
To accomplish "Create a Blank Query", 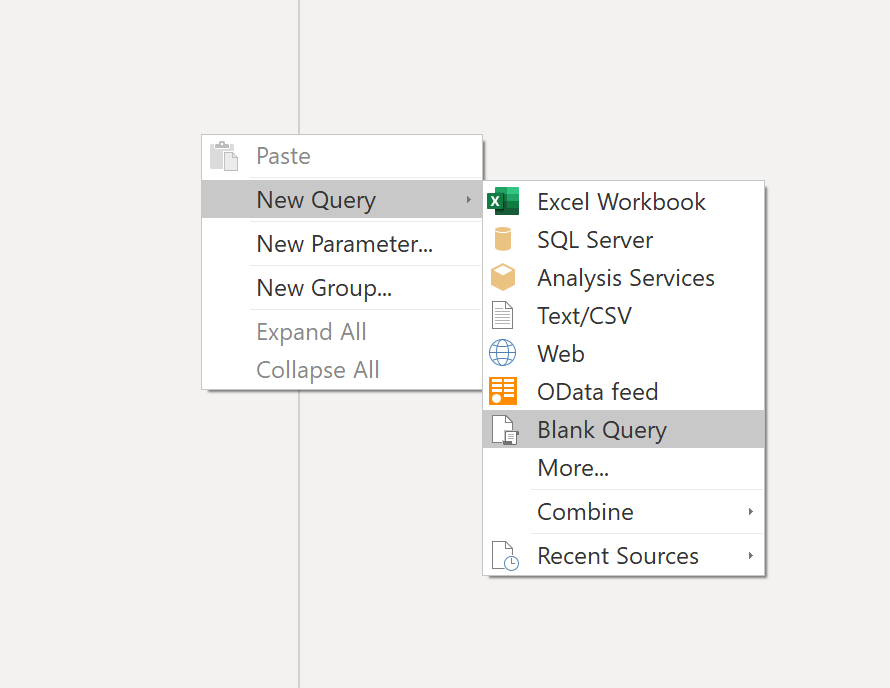I will 623,429.
